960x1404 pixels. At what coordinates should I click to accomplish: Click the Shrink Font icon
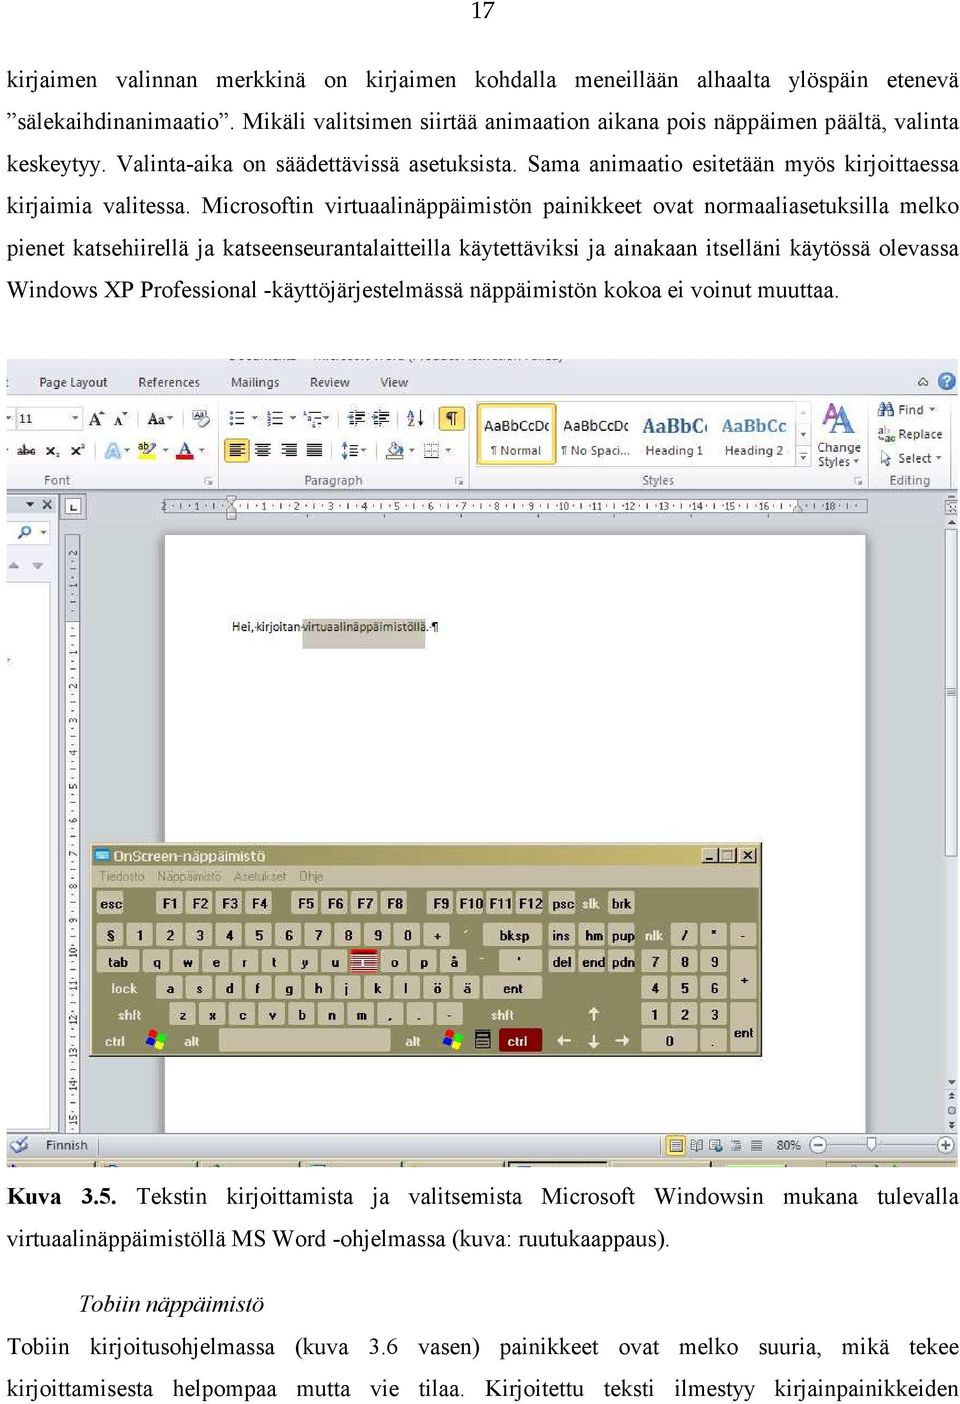tap(120, 418)
